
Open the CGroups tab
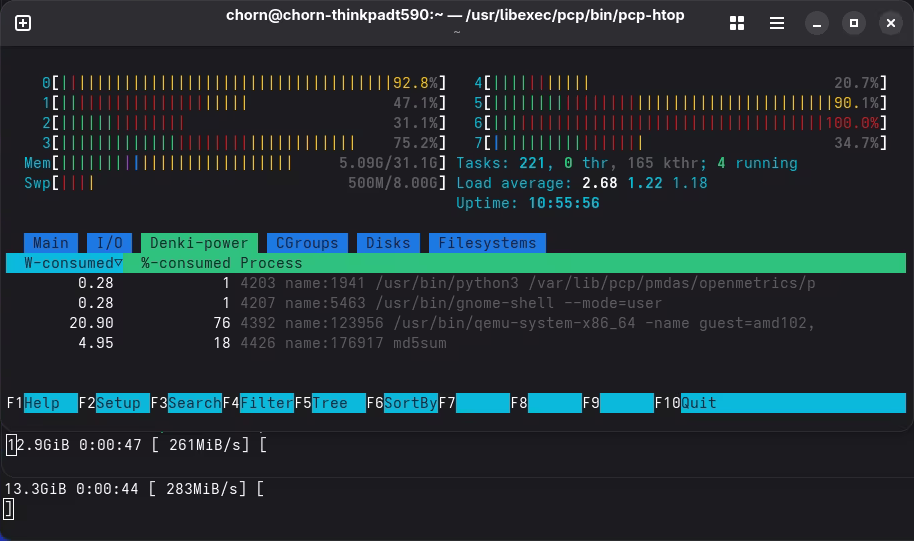(x=307, y=243)
